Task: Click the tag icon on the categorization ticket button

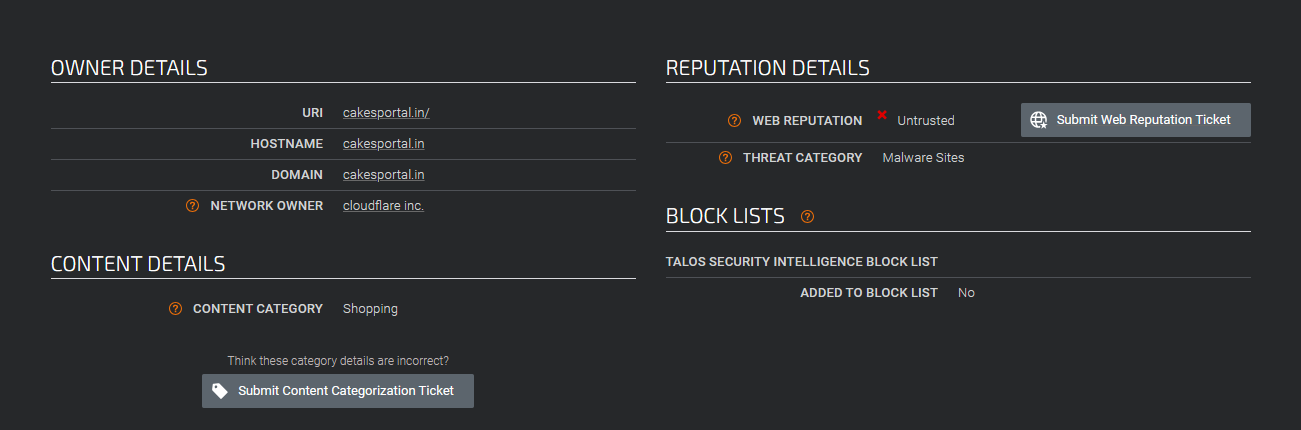Action: 220,391
